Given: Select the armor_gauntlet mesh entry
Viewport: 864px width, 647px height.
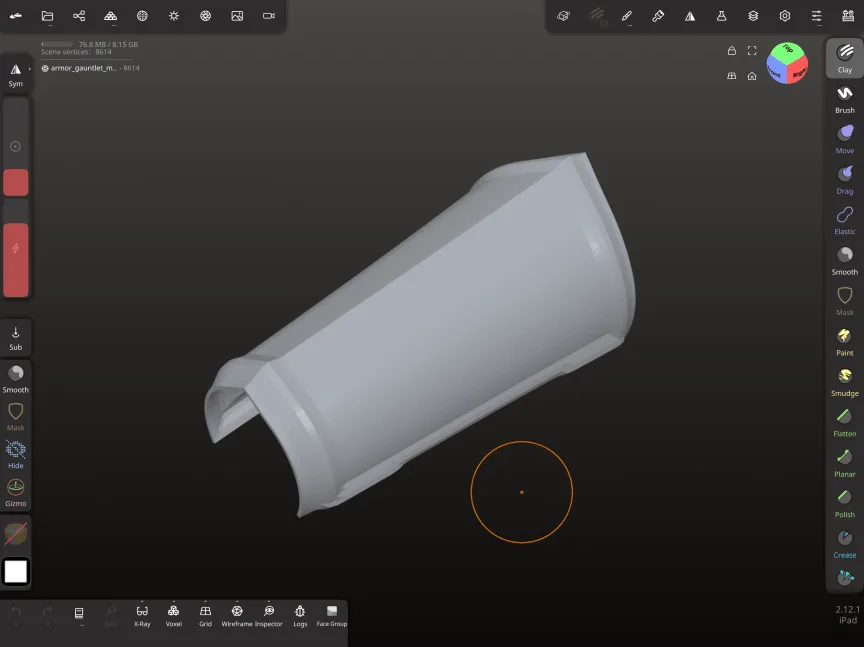Looking at the screenshot, I should pos(90,68).
